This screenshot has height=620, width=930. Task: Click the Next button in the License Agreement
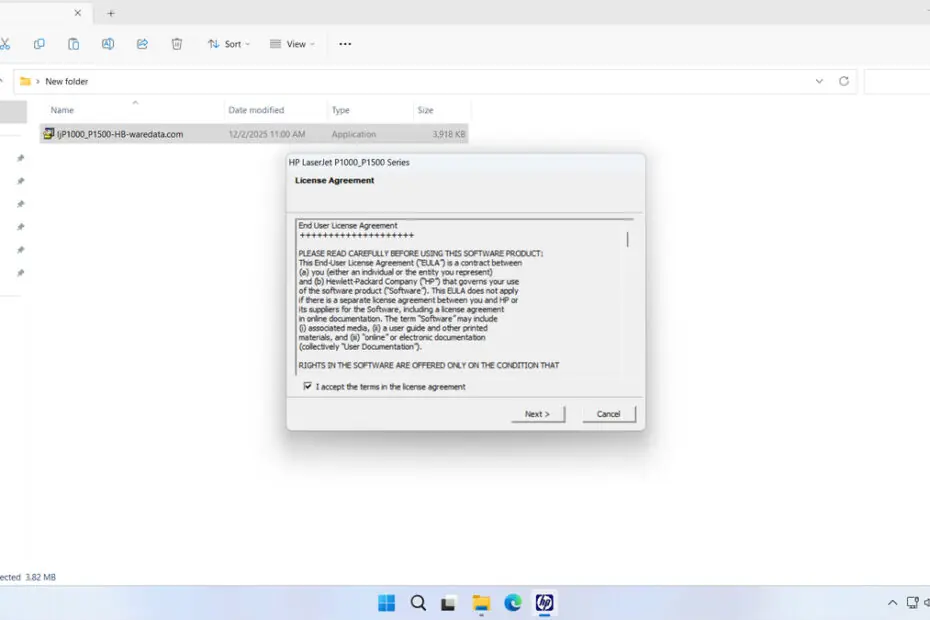coord(538,413)
